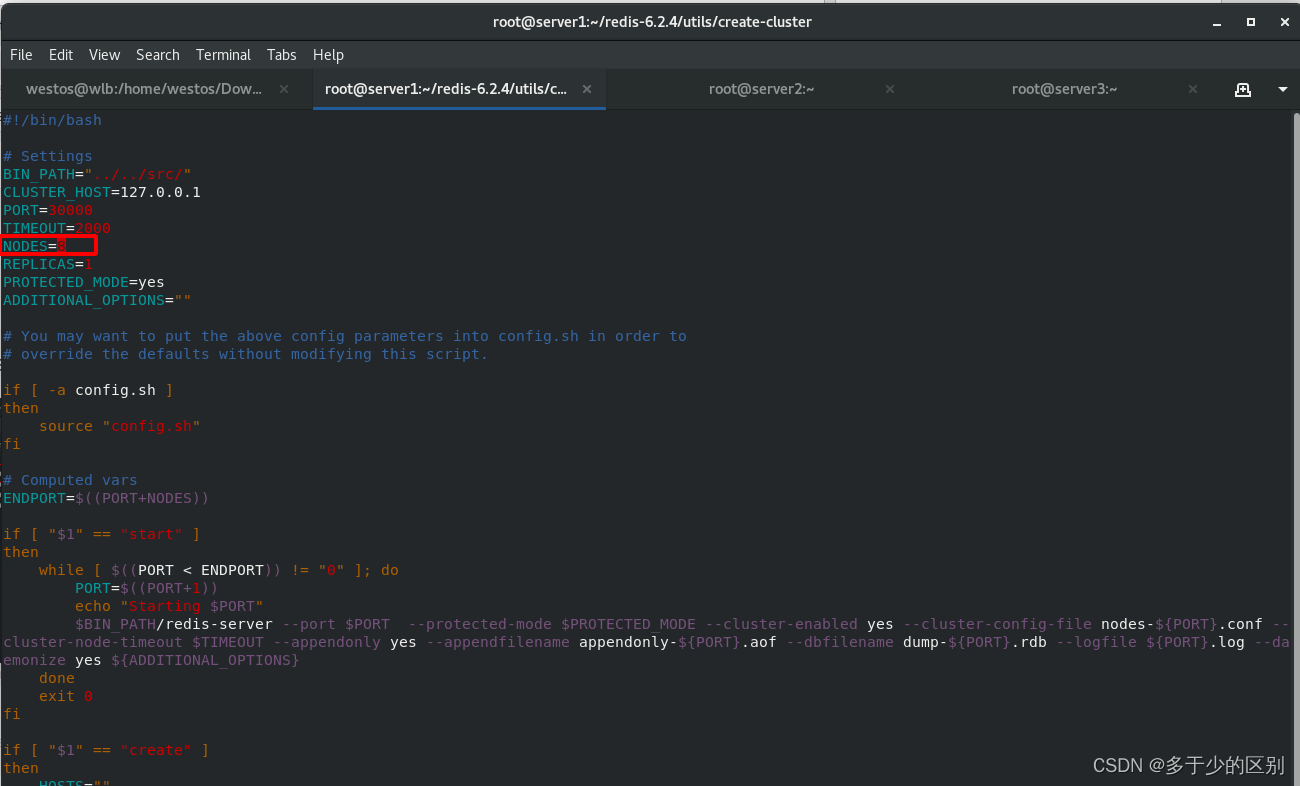Close the root@server1 tab
Viewport: 1300px width, 786px height.
coord(587,89)
